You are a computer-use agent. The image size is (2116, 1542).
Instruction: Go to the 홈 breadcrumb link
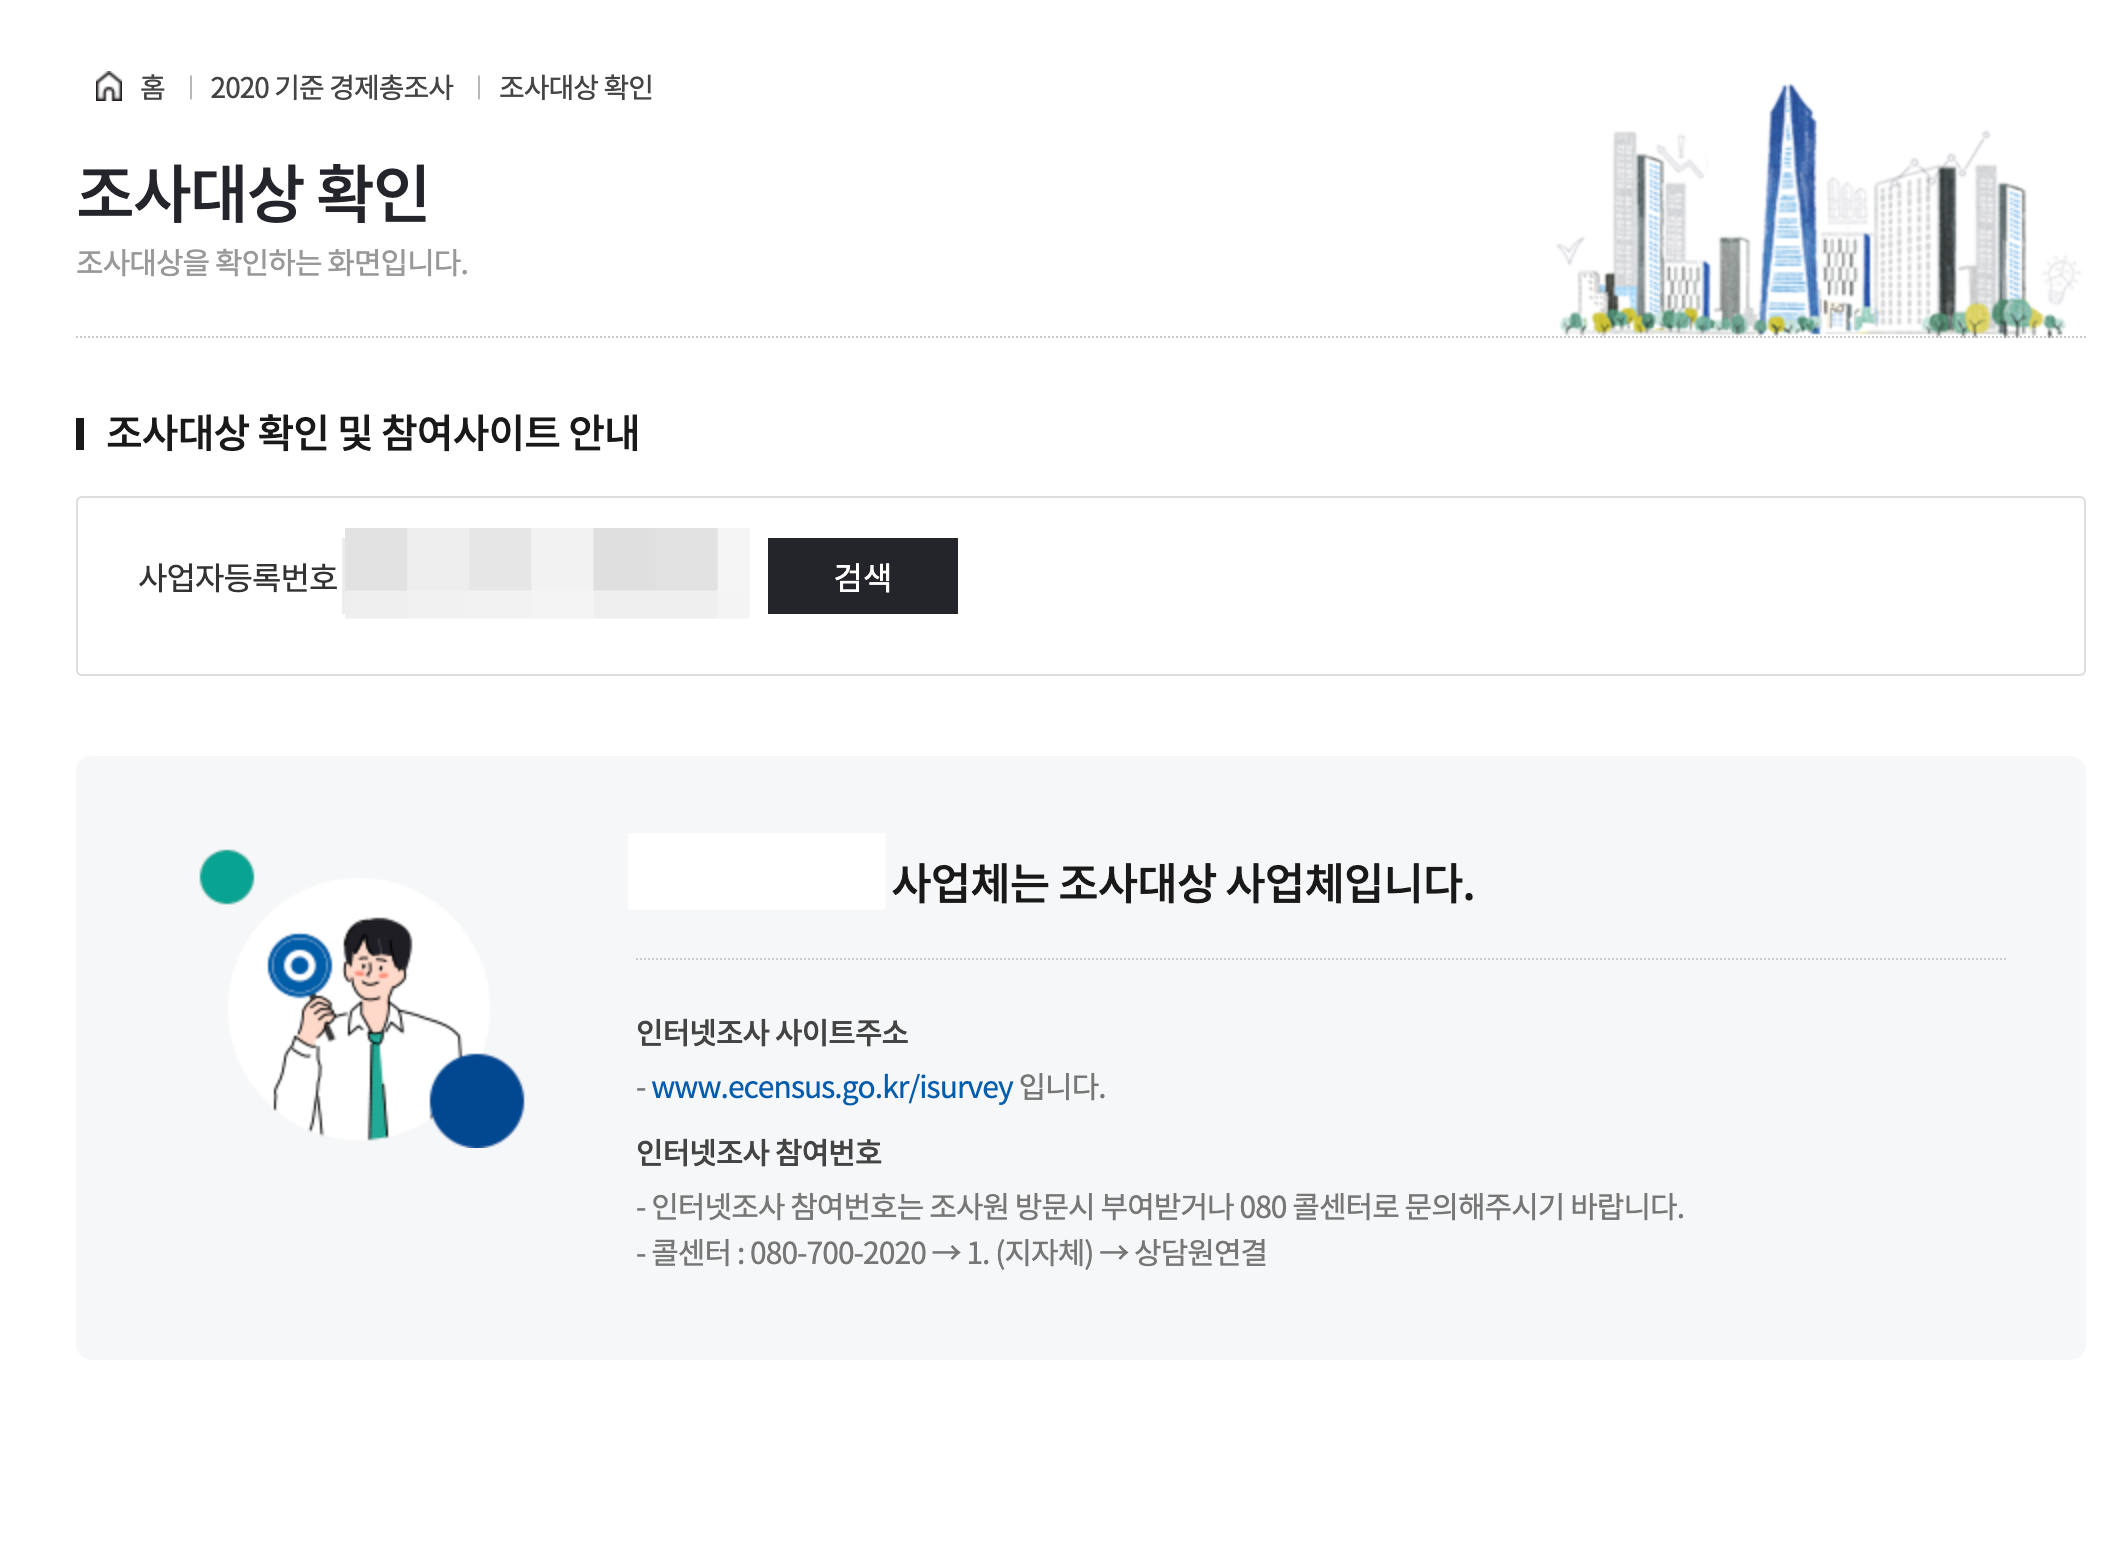pyautogui.click(x=152, y=88)
